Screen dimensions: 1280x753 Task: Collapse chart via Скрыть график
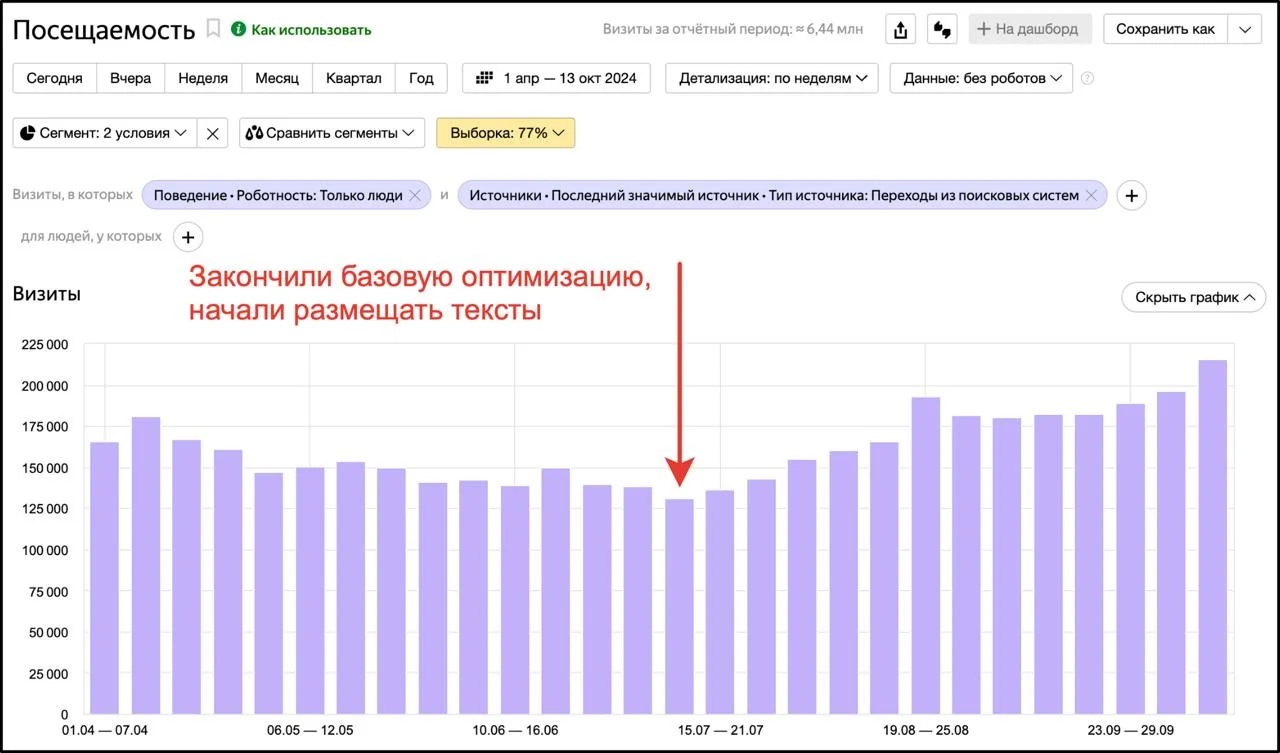point(1194,297)
